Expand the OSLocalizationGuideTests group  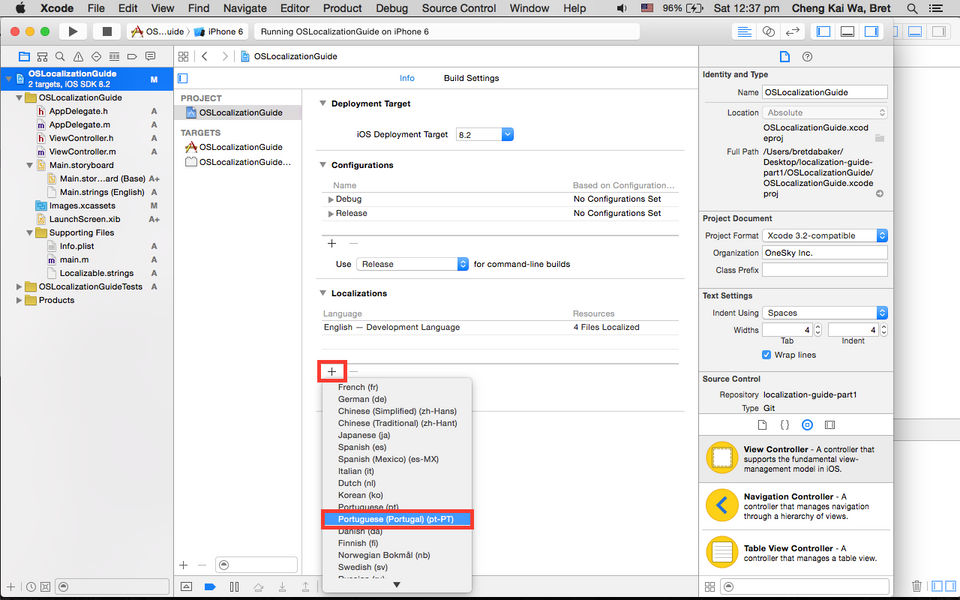tap(19, 287)
